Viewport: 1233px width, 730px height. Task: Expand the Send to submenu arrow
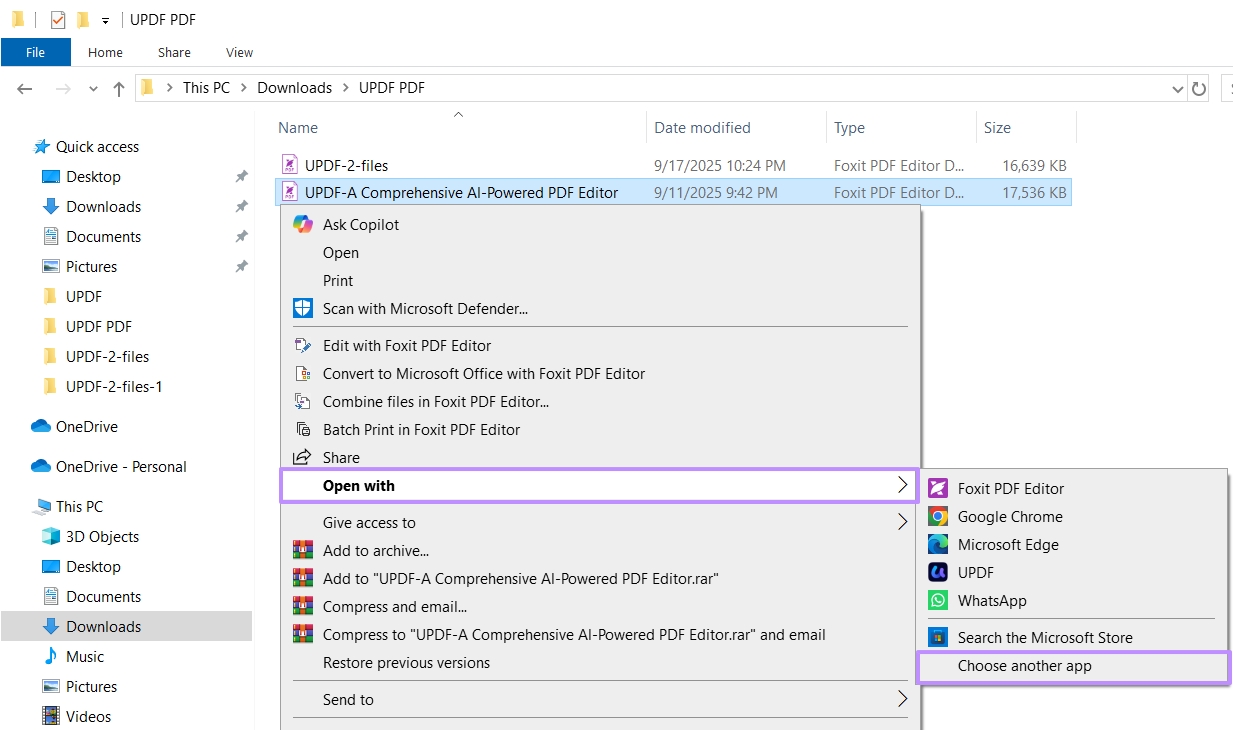tap(901, 700)
